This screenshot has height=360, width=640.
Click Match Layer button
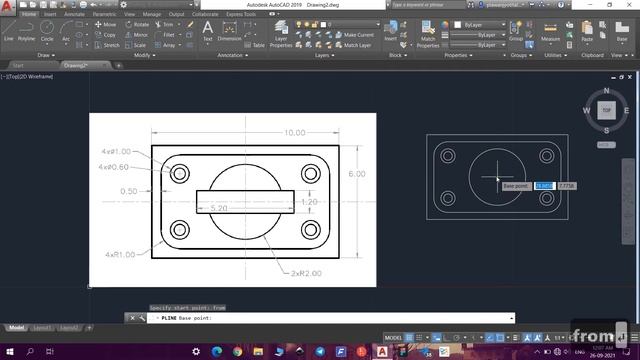[353, 45]
